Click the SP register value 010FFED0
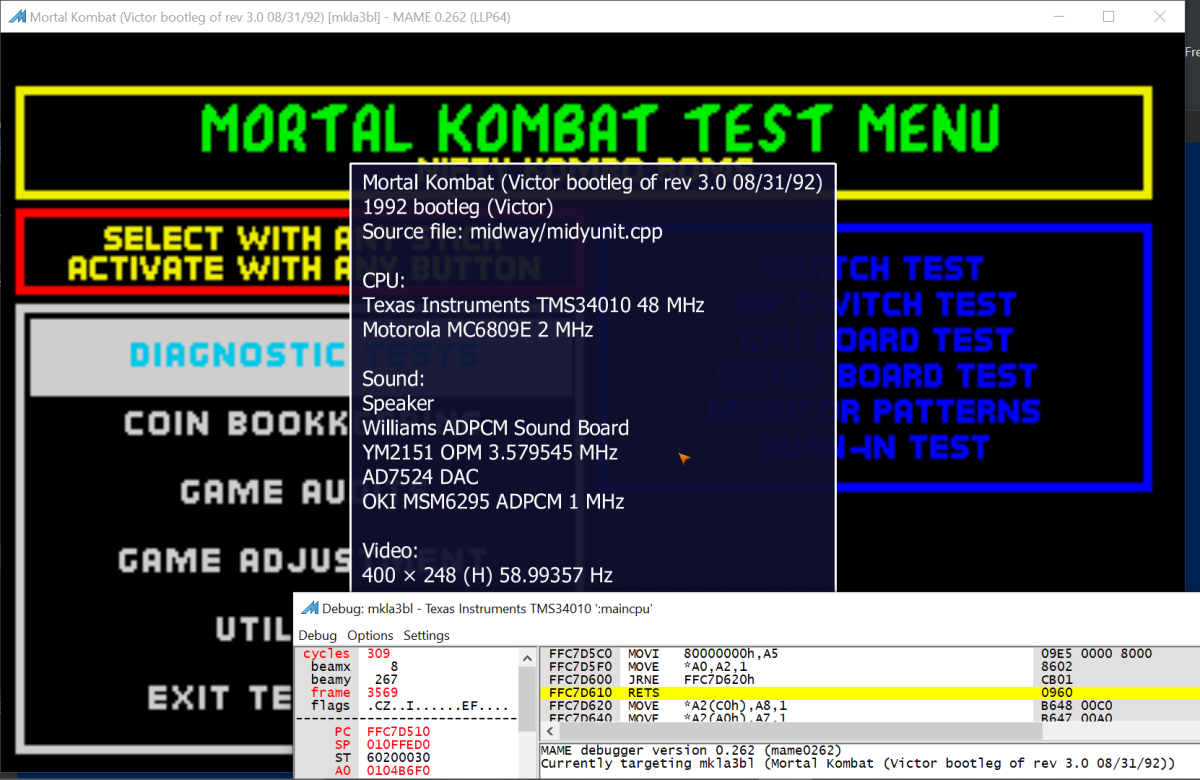The image size is (1200, 780). 398,745
